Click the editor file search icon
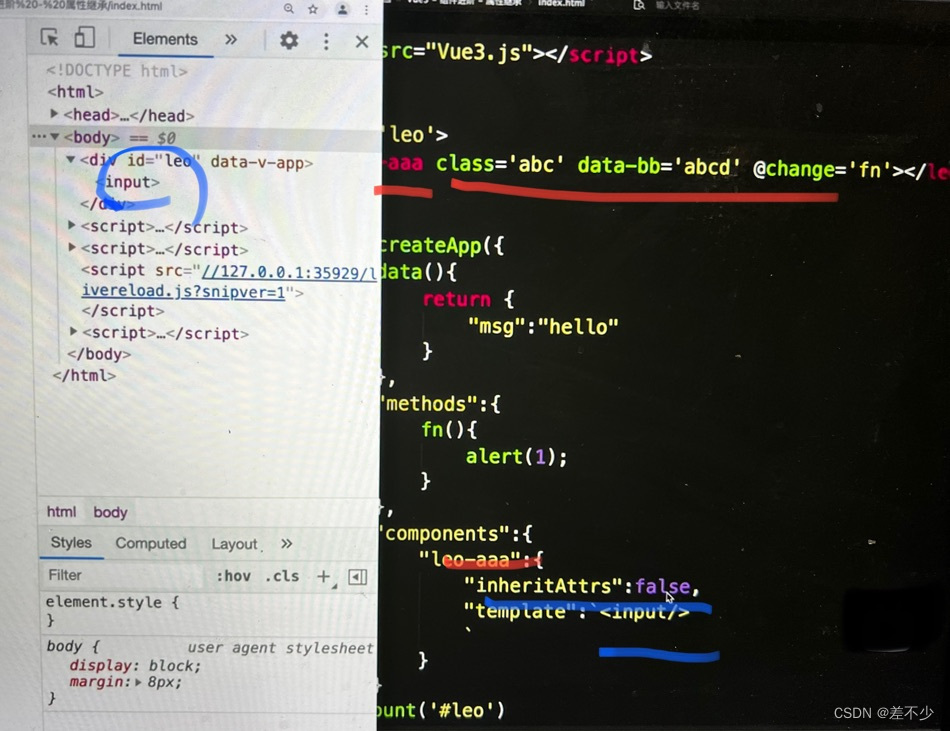Image resolution: width=950 pixels, height=731 pixels. (639, 5)
